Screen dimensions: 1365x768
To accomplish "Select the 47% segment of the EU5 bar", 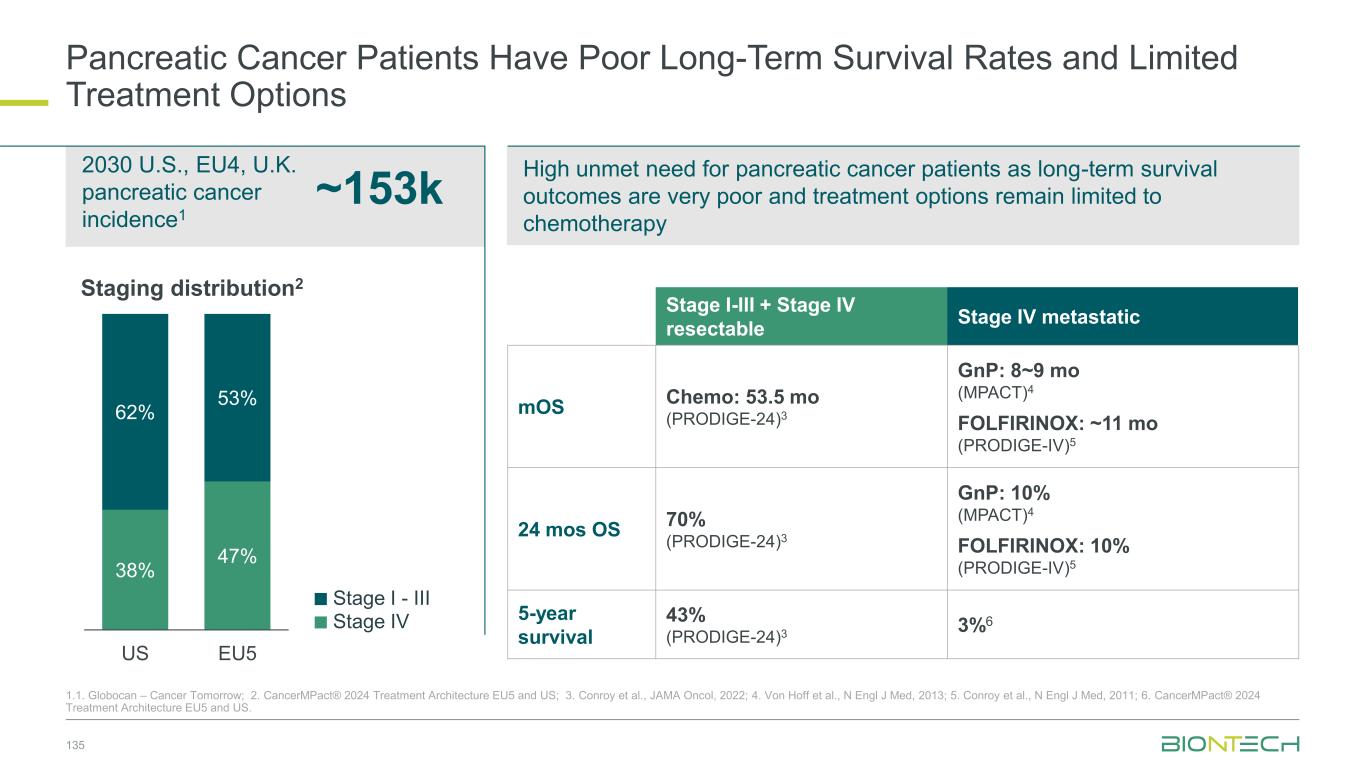I will 237,556.
